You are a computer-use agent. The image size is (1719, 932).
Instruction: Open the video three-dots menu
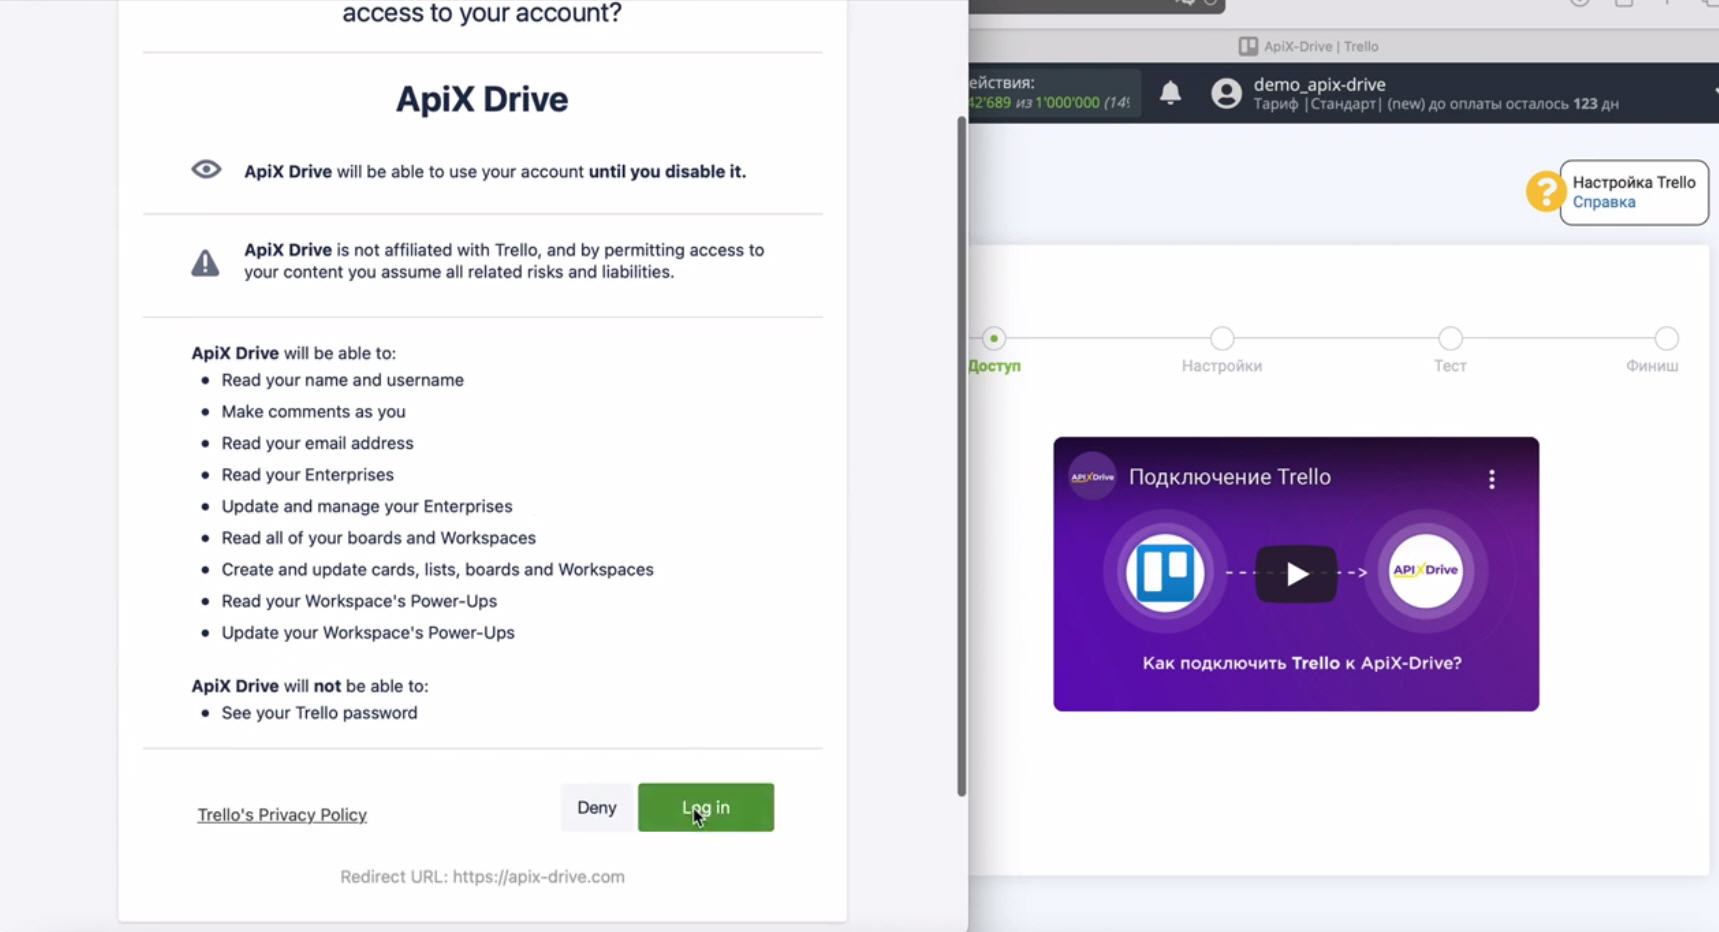[1491, 479]
